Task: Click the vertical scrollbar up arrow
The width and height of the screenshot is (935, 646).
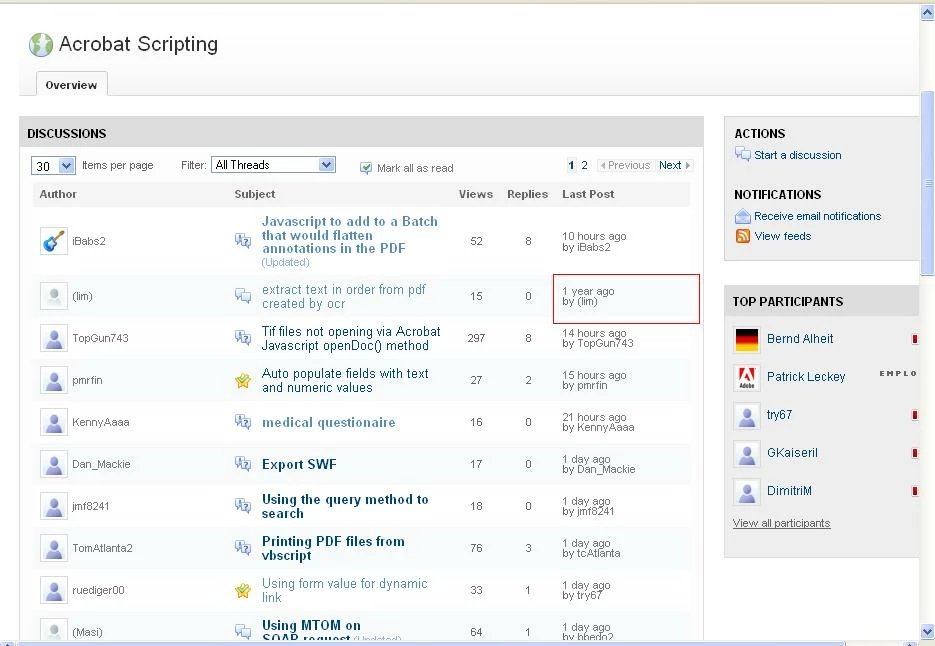Action: [927, 13]
